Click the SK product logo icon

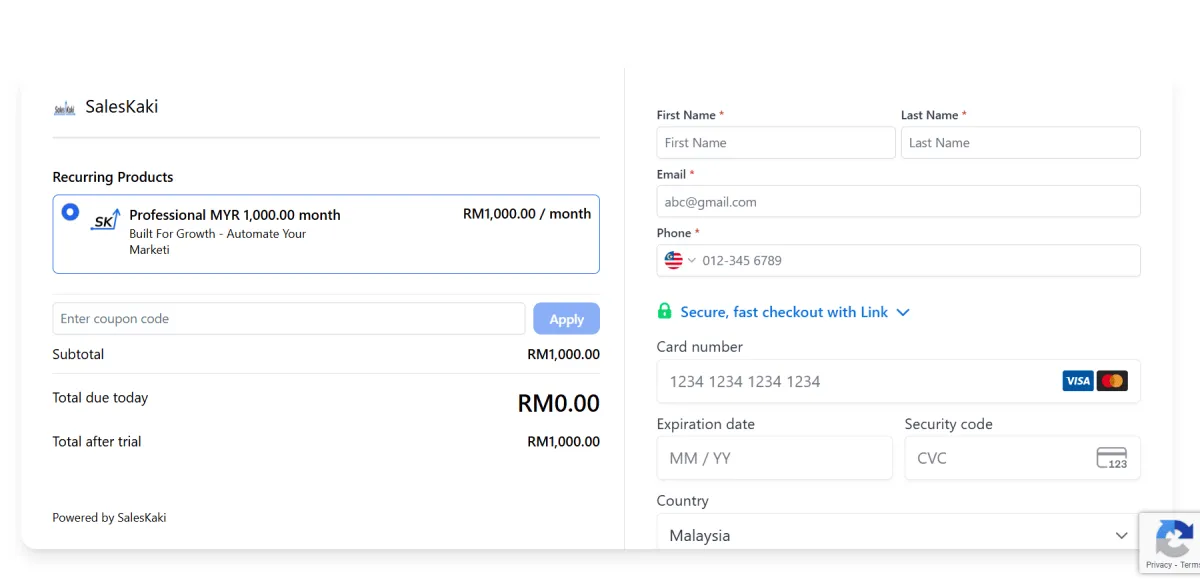pos(105,220)
